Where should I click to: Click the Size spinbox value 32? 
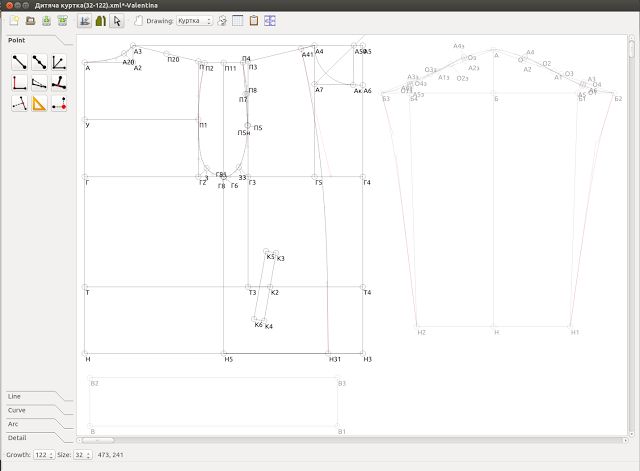pyautogui.click(x=82, y=455)
